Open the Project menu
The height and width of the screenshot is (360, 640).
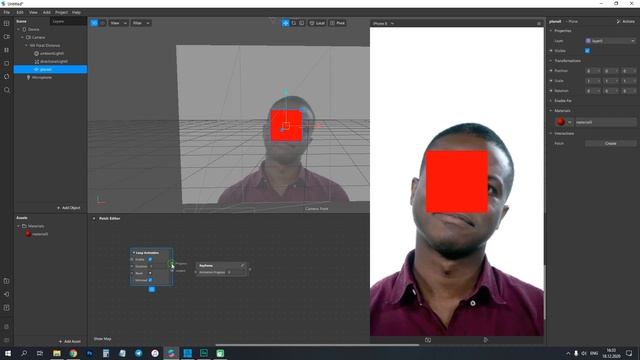pyautogui.click(x=62, y=12)
